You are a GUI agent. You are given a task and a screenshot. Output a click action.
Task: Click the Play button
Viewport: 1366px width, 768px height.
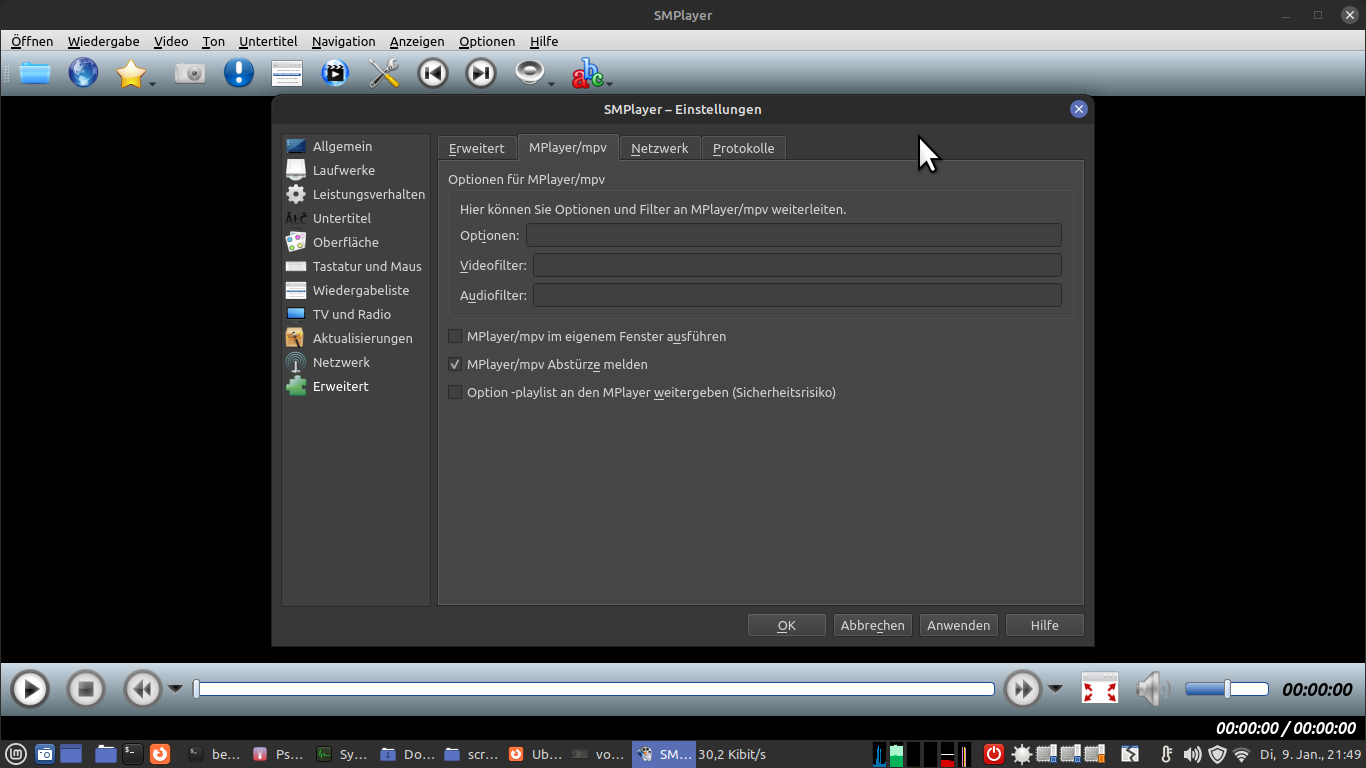point(30,689)
